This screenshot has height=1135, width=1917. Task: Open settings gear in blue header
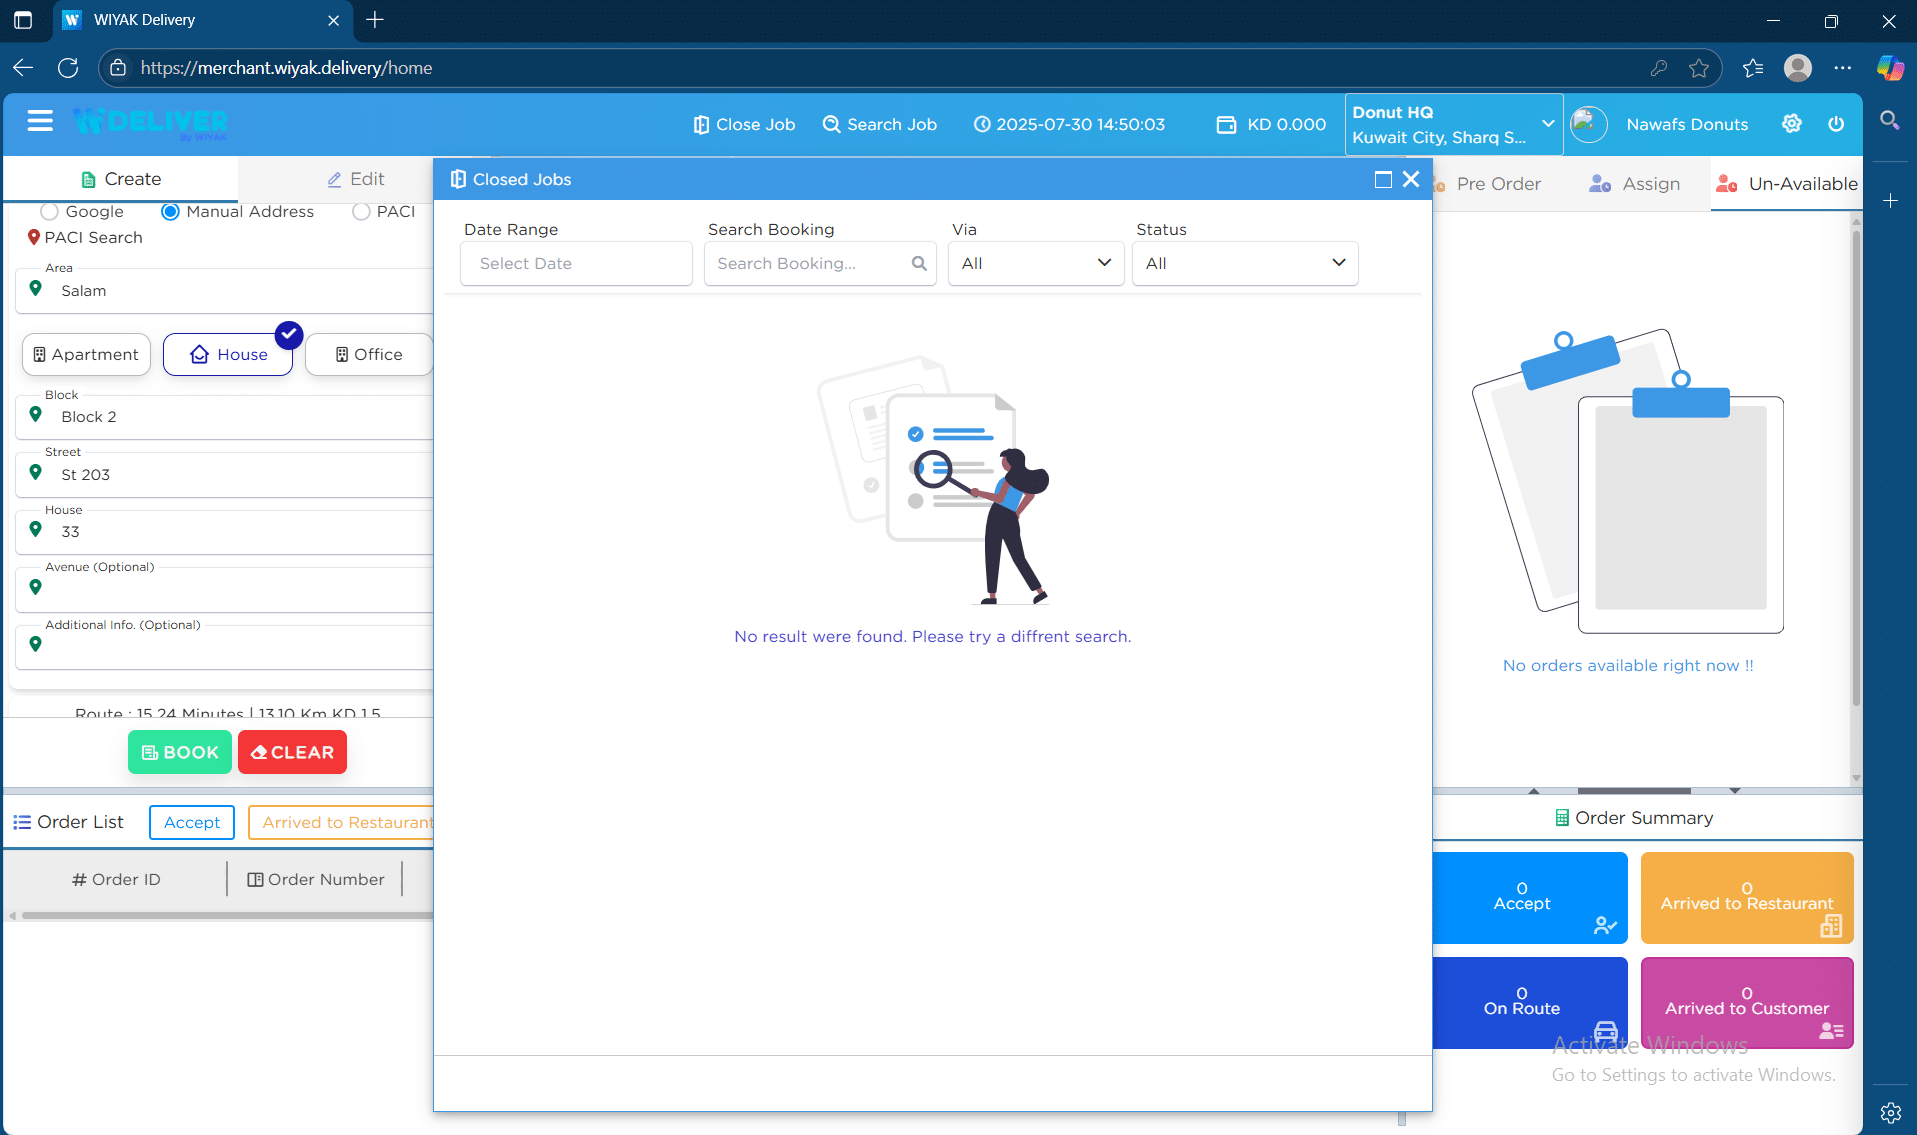click(x=1792, y=124)
